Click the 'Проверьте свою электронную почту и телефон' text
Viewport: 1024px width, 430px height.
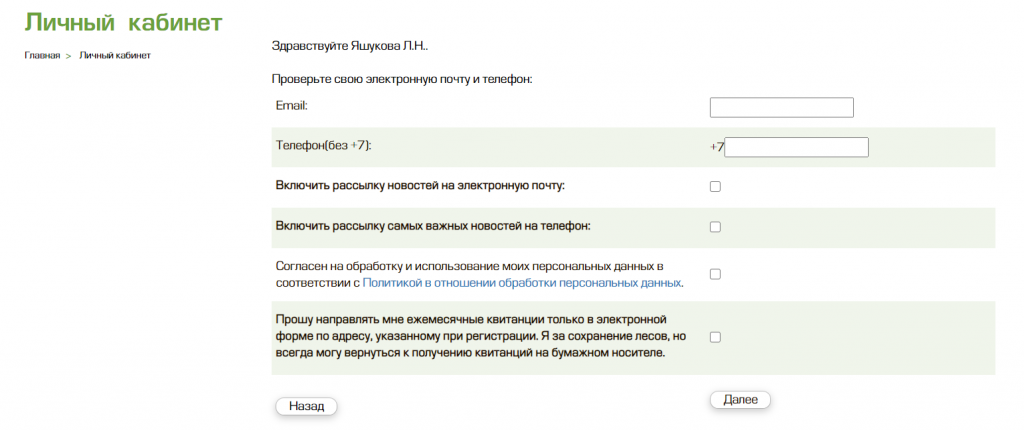pyautogui.click(x=401, y=79)
